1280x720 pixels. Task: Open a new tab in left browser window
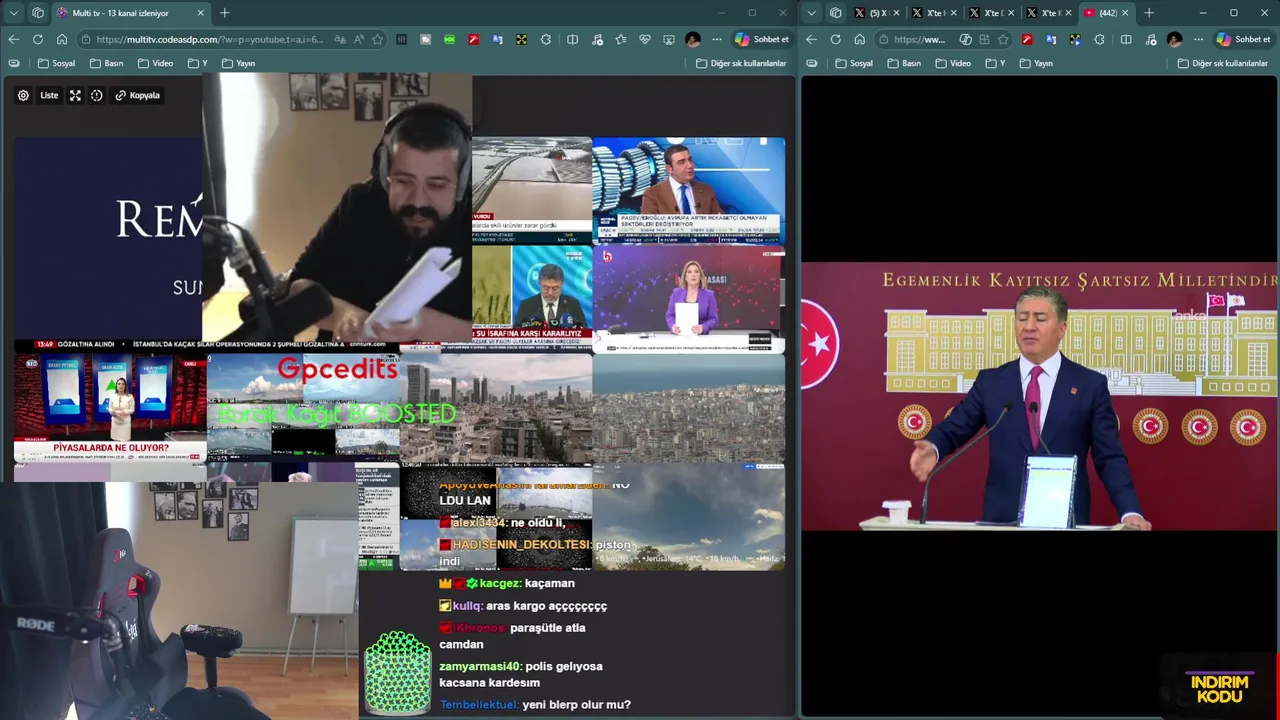pos(225,13)
